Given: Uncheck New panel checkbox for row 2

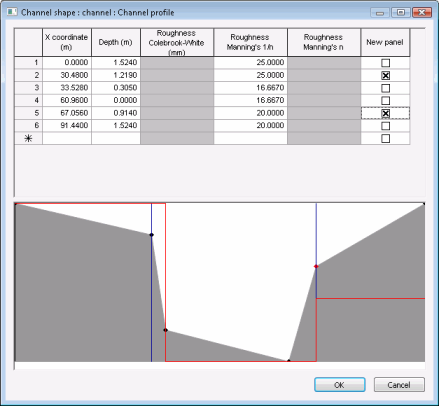Looking at the screenshot, I should click(385, 75).
